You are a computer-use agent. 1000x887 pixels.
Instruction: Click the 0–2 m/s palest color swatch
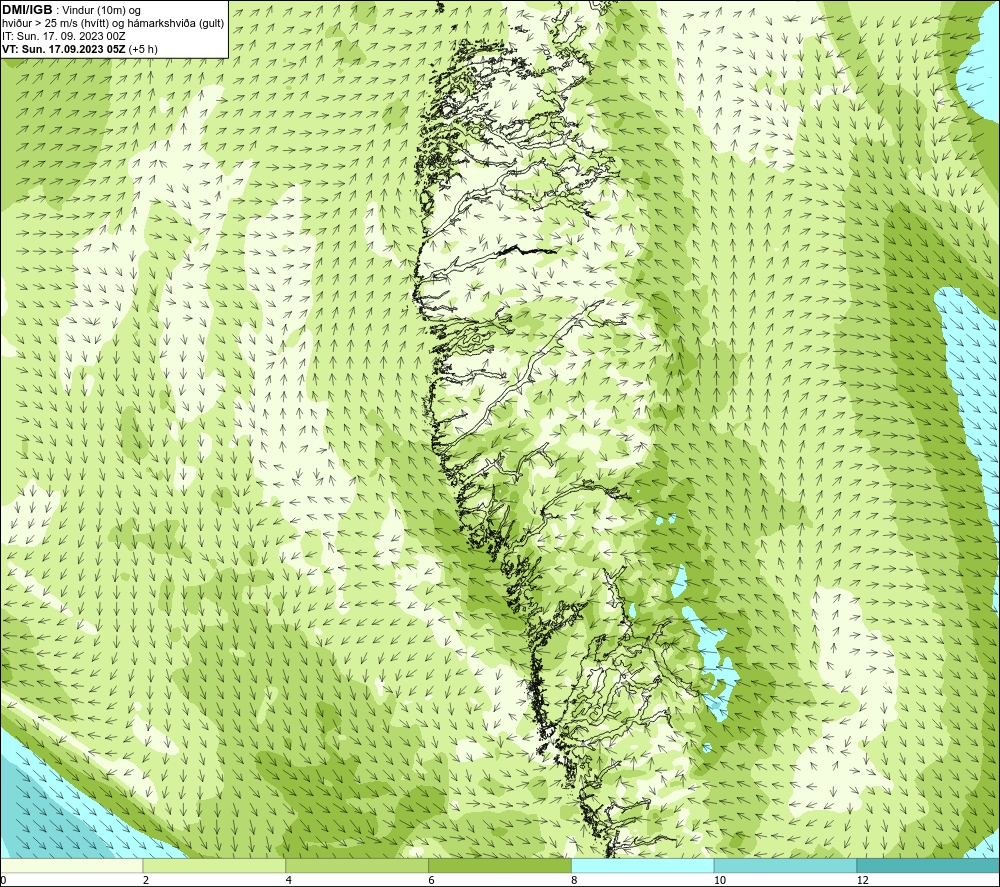point(71,865)
